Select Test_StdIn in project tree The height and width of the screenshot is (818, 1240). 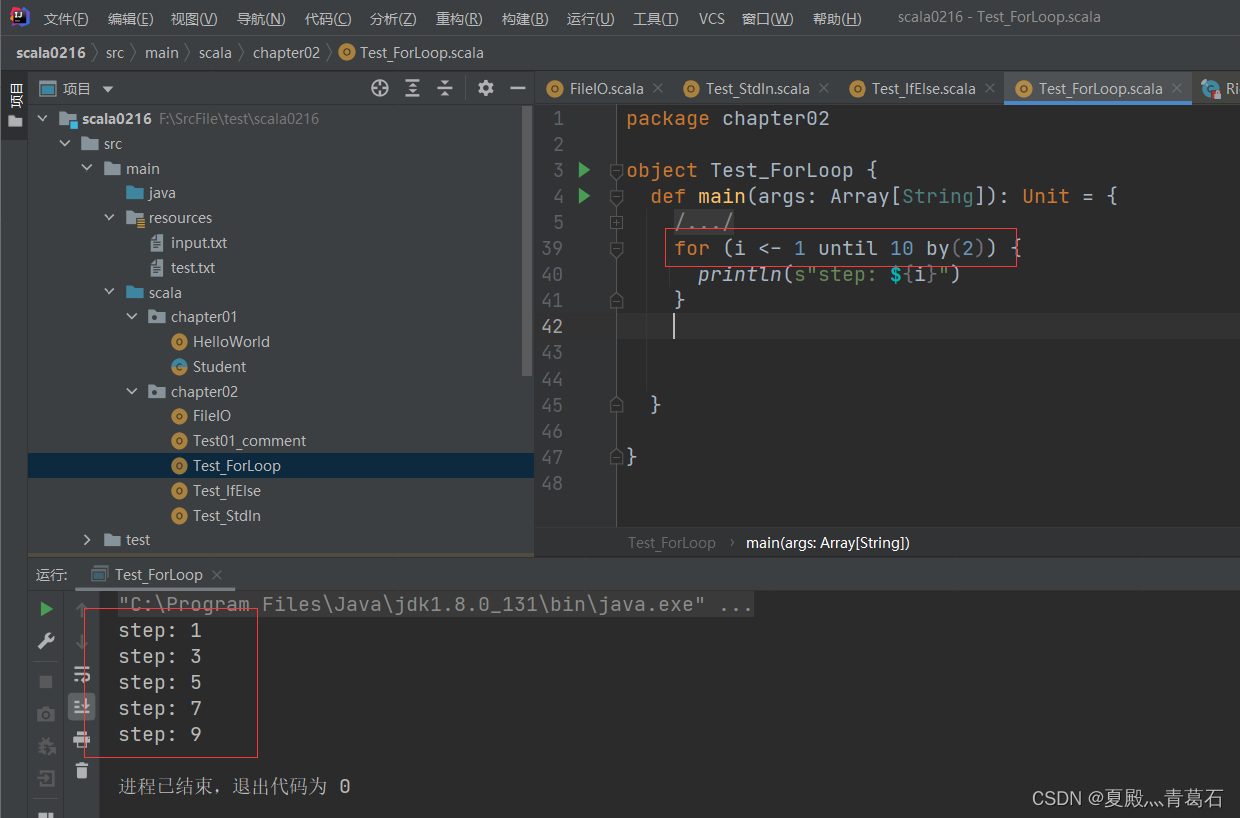click(x=226, y=516)
